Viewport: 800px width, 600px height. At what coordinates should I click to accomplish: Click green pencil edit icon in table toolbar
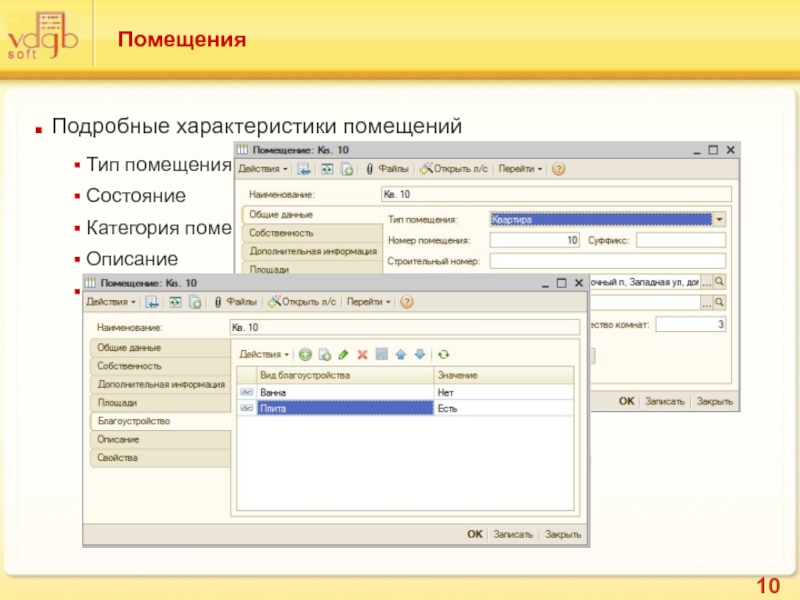point(343,354)
